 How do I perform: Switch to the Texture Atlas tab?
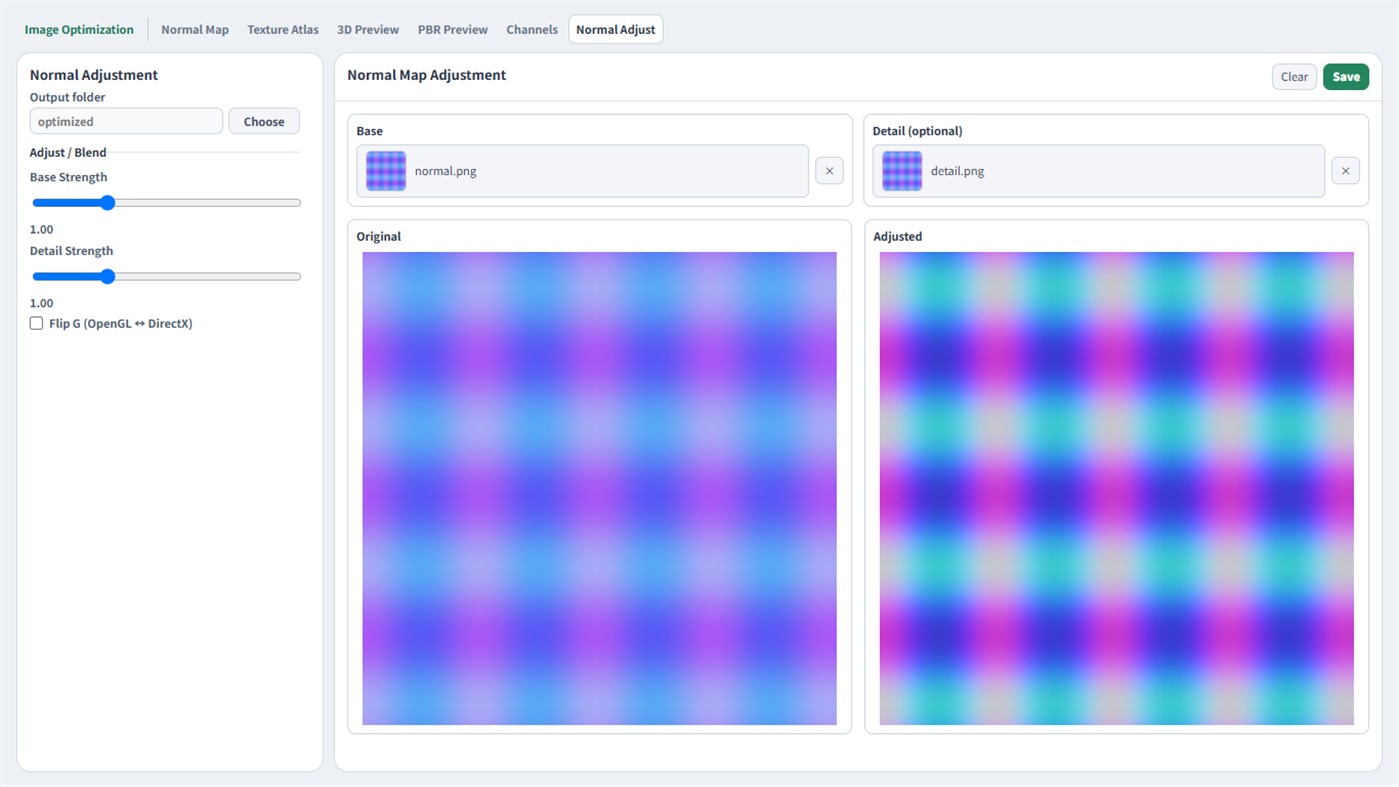coord(283,30)
